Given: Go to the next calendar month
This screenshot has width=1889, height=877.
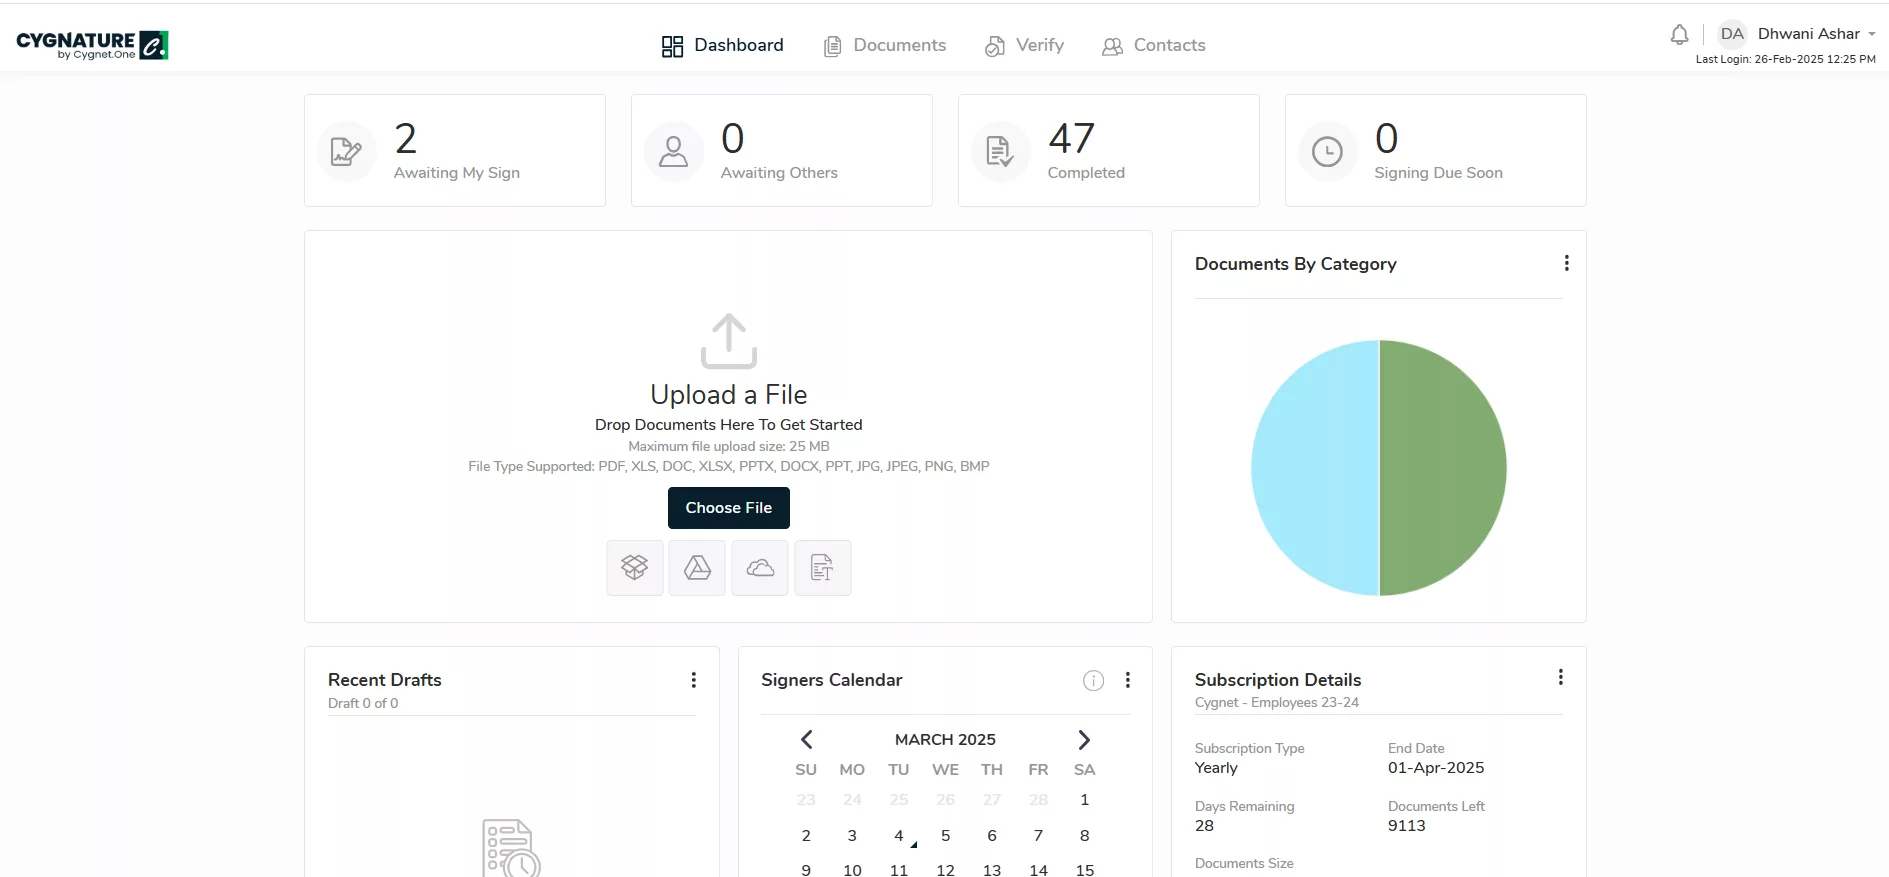Looking at the screenshot, I should [x=1084, y=740].
